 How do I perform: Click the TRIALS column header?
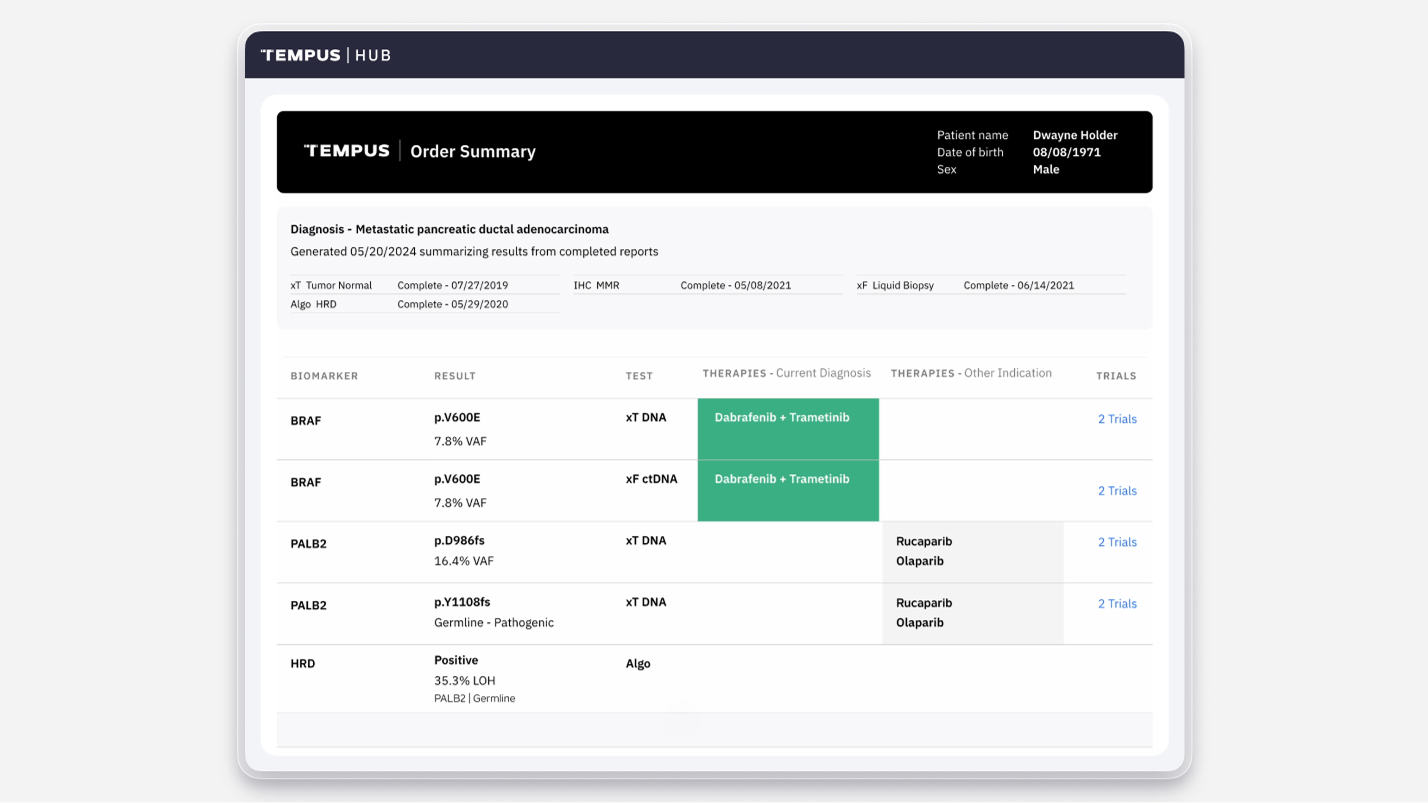(x=1116, y=376)
